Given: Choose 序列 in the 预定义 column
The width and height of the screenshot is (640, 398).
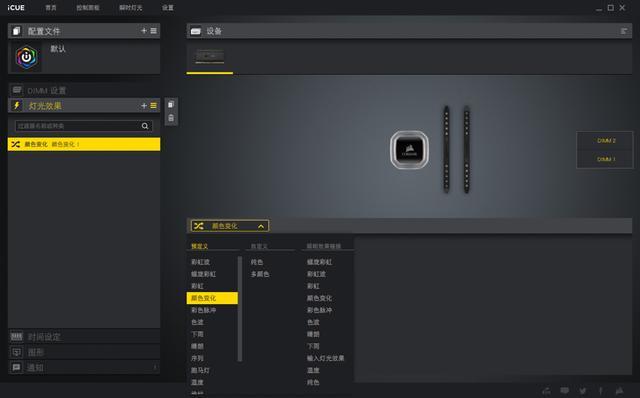Looking at the screenshot, I should (x=197, y=358).
